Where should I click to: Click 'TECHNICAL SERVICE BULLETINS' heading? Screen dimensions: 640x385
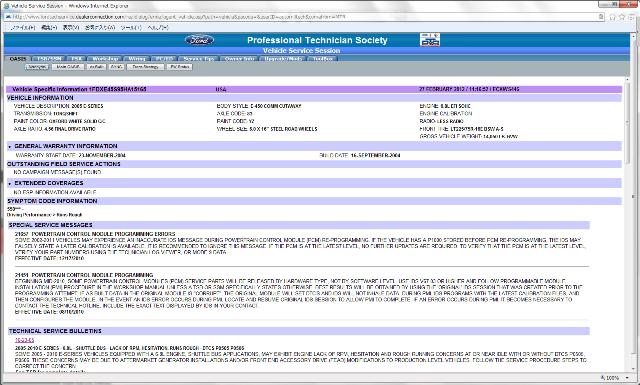click(55, 331)
